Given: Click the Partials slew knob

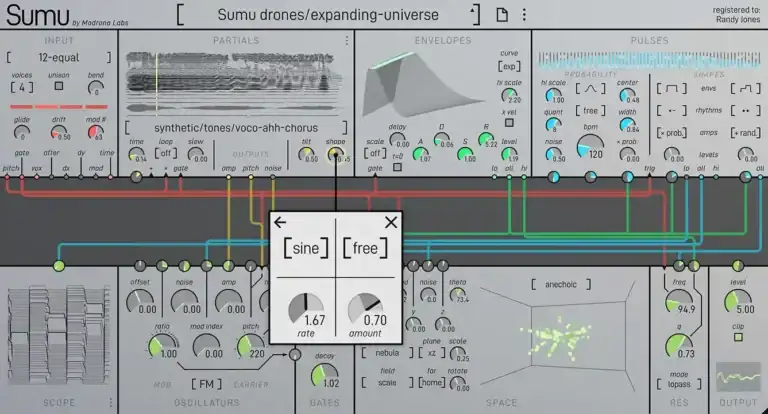Looking at the screenshot, I should pos(196,155).
